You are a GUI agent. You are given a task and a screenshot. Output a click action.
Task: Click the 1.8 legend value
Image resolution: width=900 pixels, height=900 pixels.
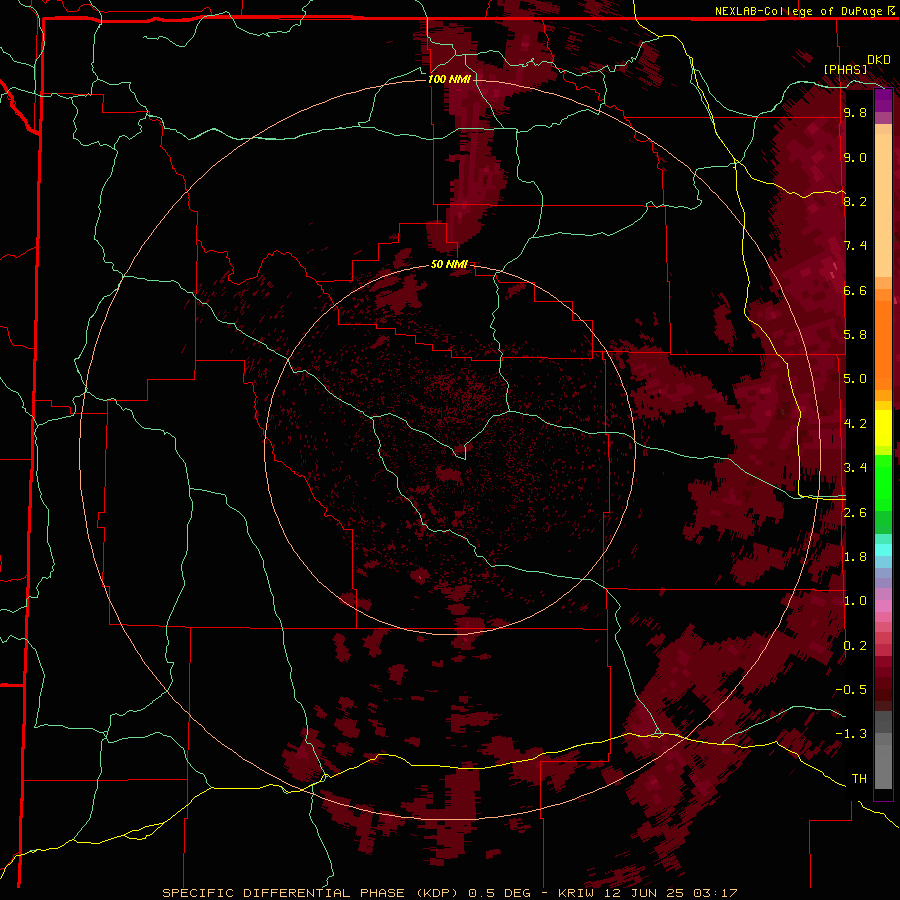tap(855, 557)
